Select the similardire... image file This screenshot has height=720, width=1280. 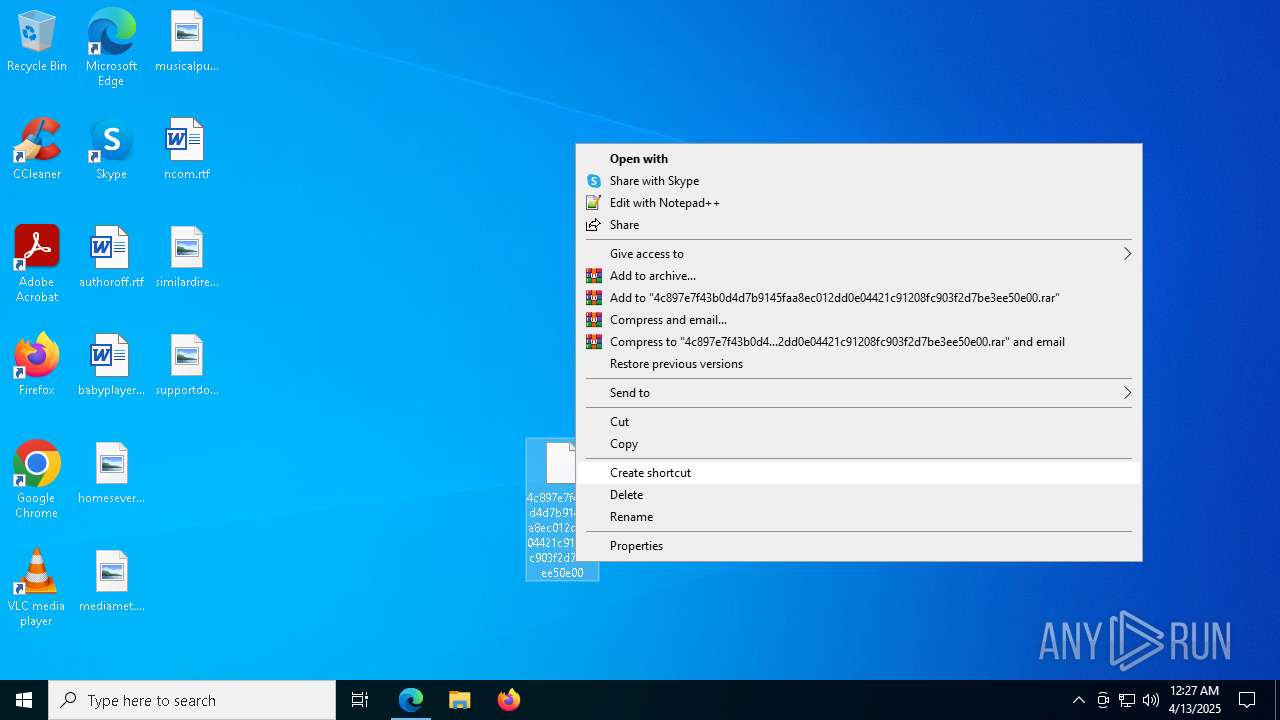pos(187,258)
